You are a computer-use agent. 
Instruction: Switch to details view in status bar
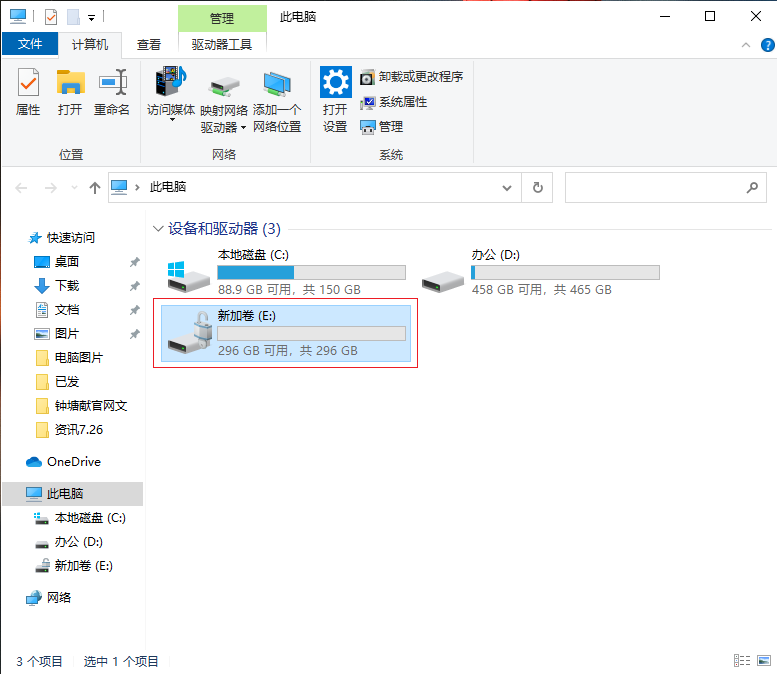click(742, 661)
